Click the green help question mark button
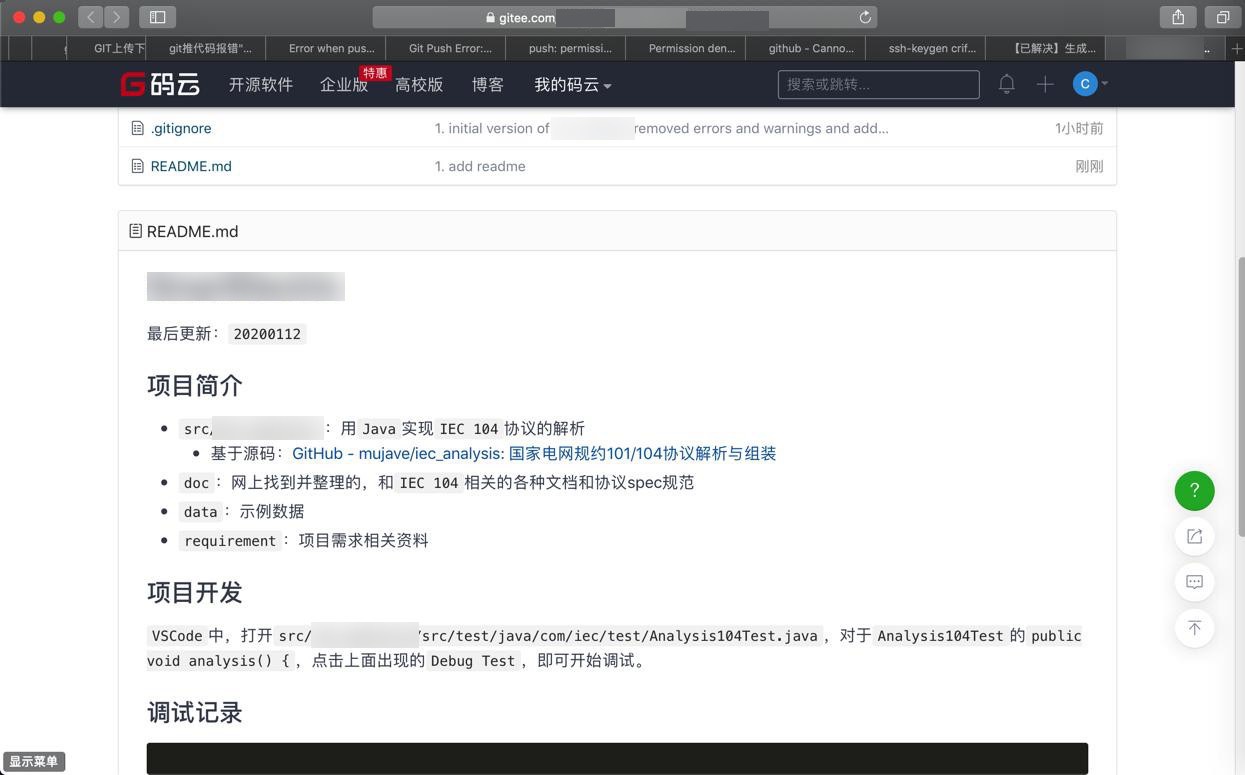The image size is (1245, 775). [x=1194, y=490]
